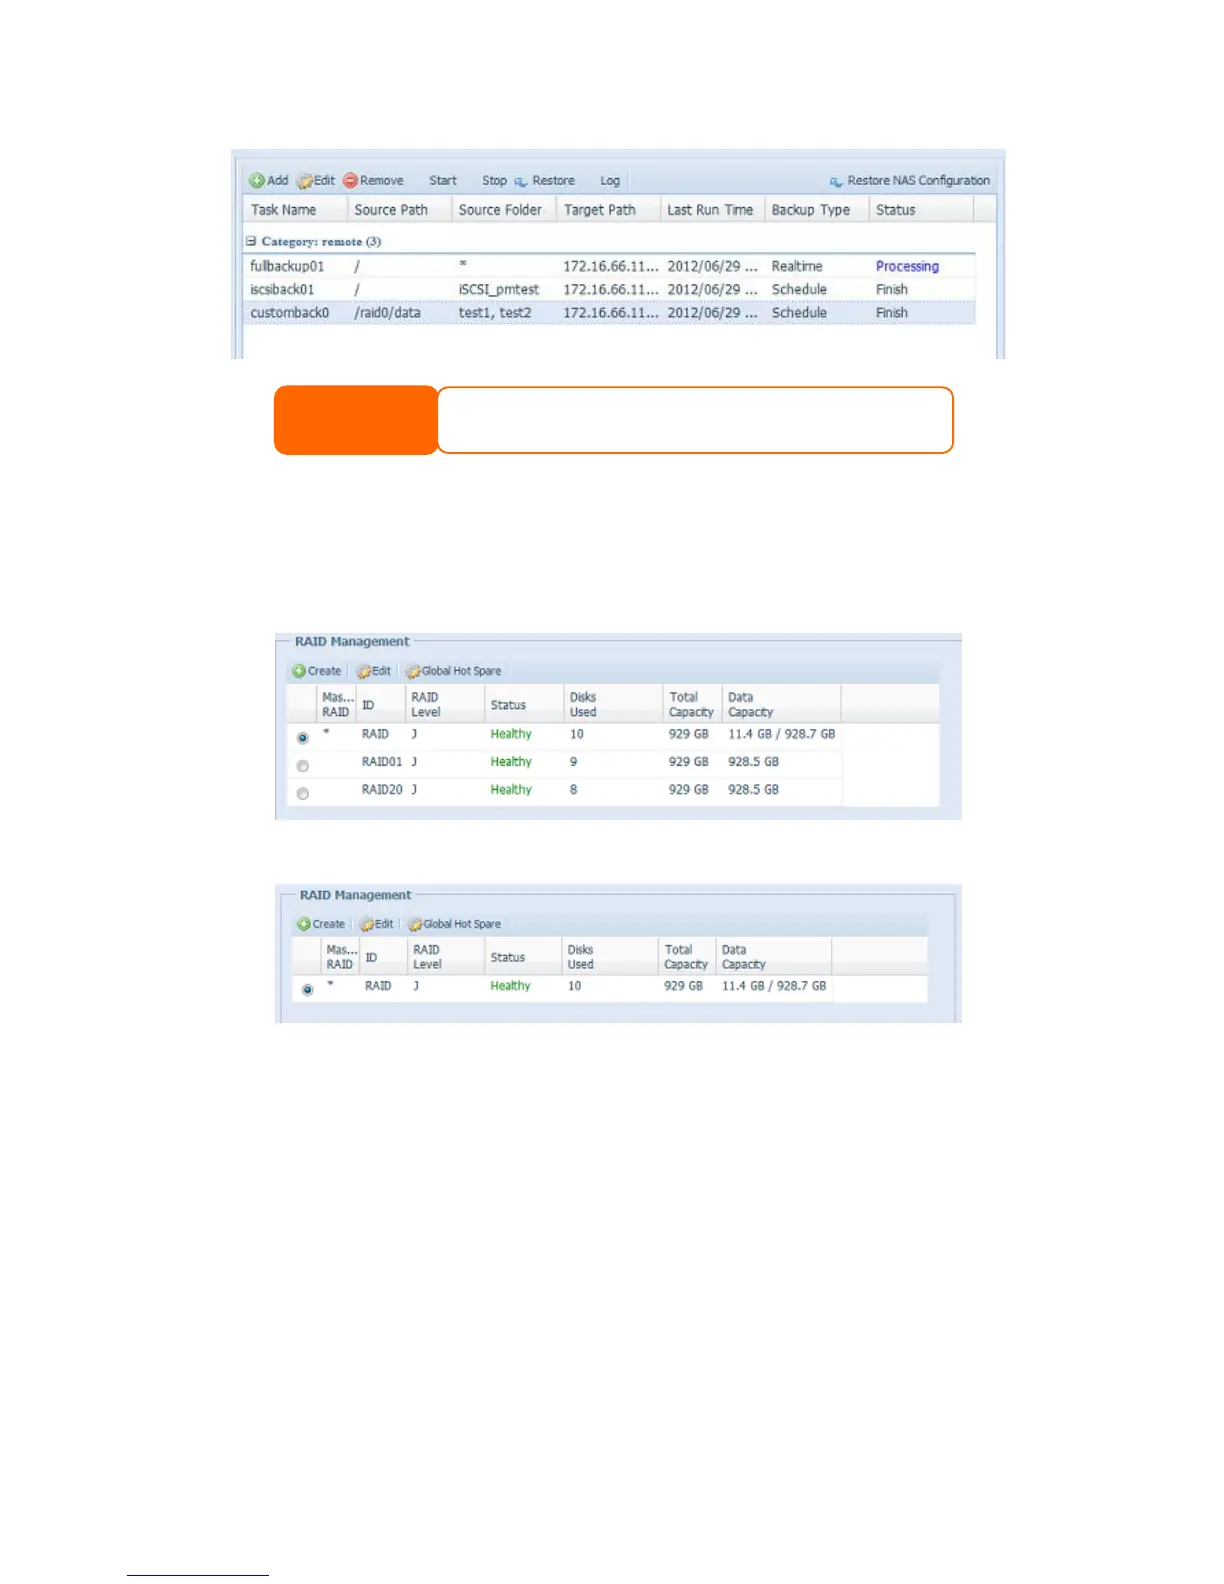Click the Edit gear icon in backup toolbar
The width and height of the screenshot is (1224, 1584).
[305, 181]
